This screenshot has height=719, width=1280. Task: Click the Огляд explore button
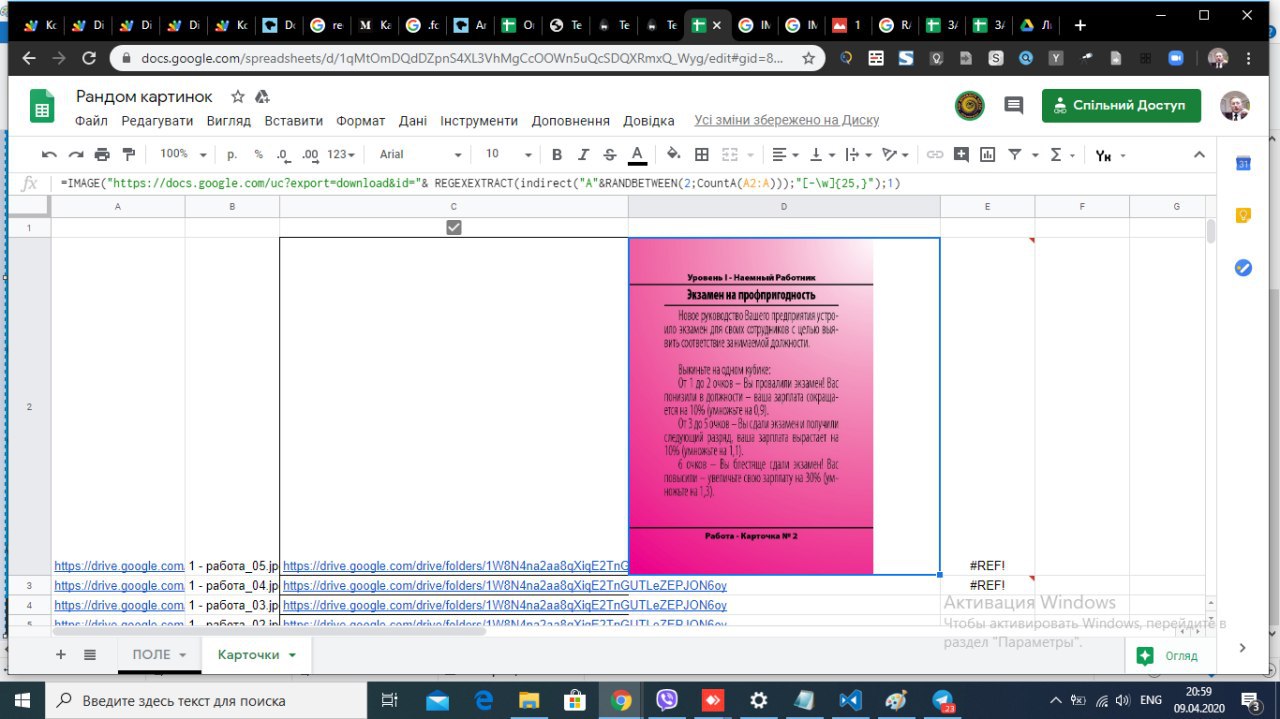coord(1170,656)
